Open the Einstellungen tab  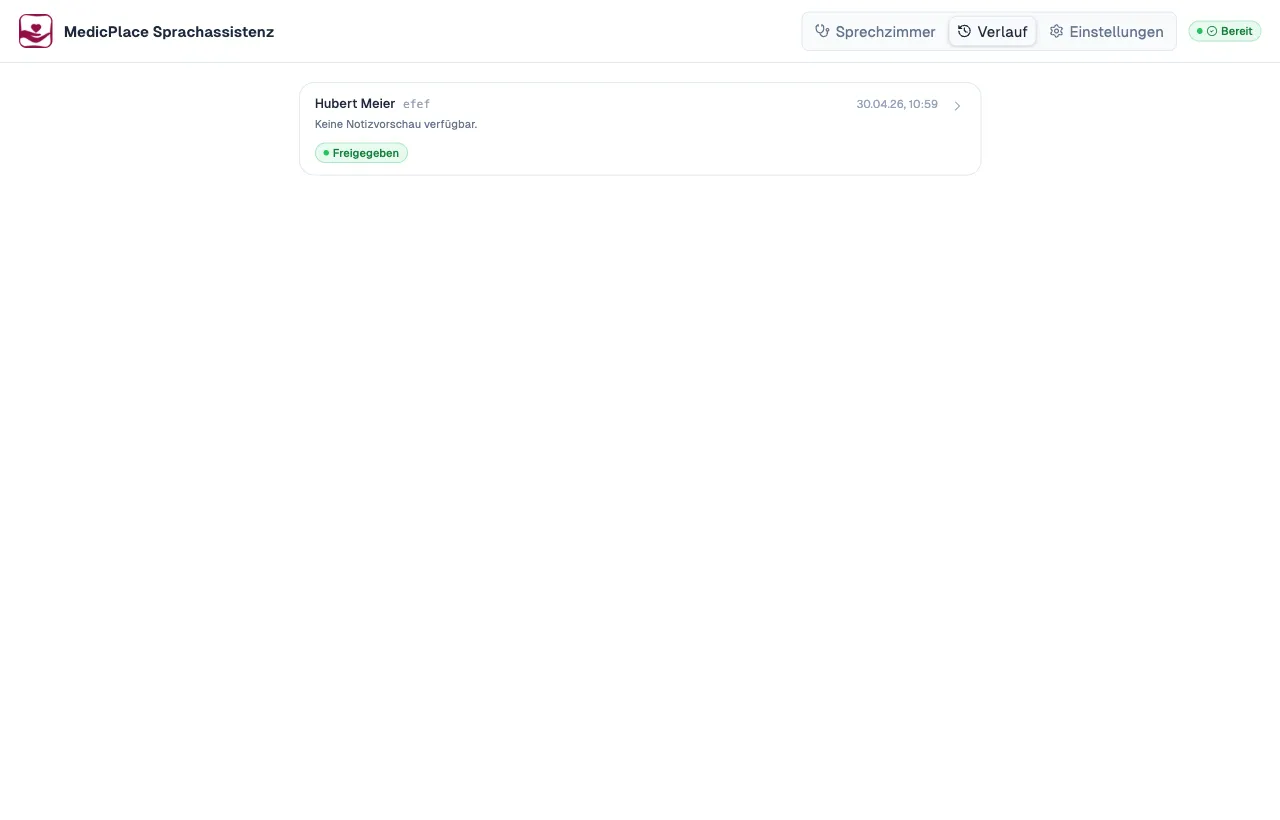tap(1106, 31)
